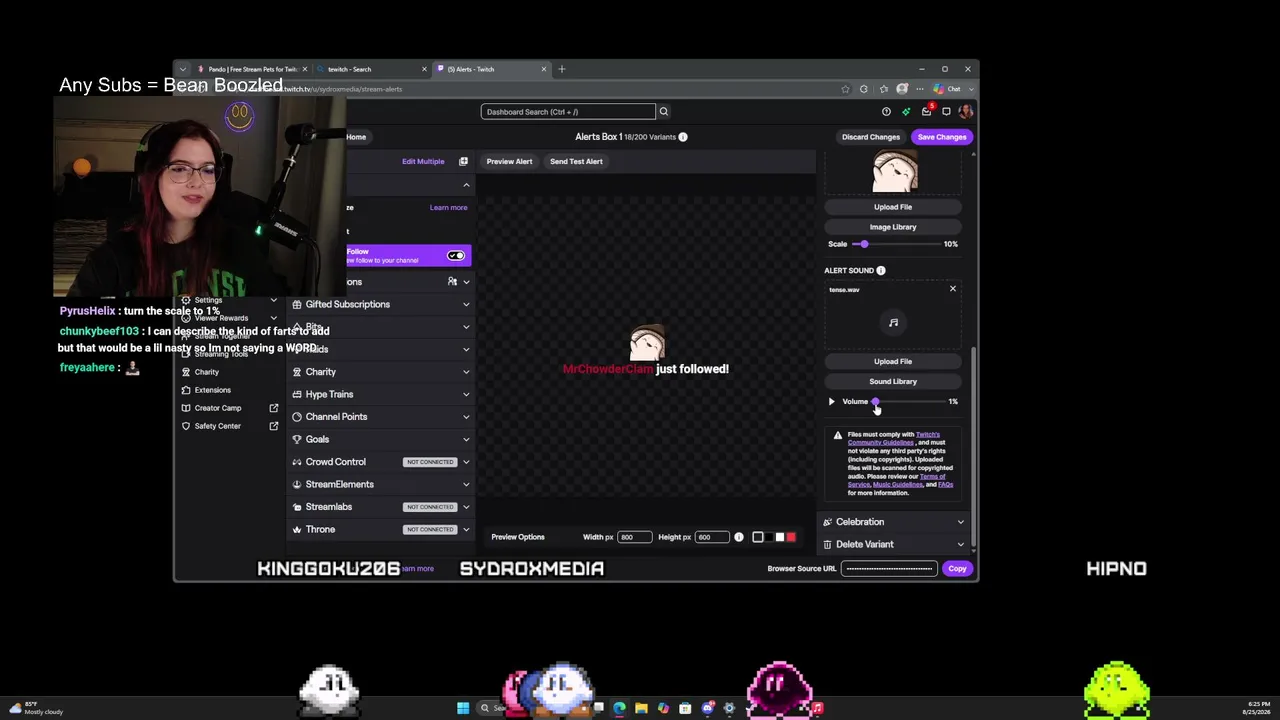Remove the tense.wav sound file
This screenshot has height=720, width=1280.
click(x=952, y=289)
